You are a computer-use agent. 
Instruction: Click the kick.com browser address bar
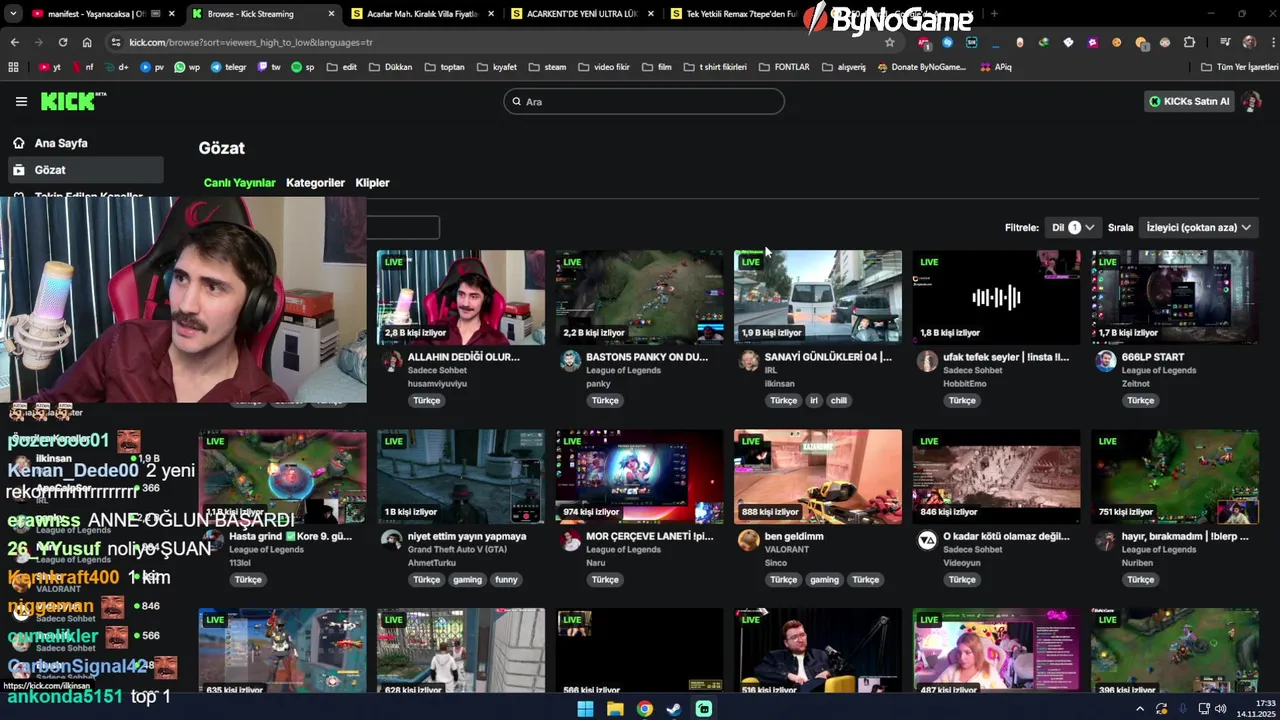pyautogui.click(x=500, y=42)
